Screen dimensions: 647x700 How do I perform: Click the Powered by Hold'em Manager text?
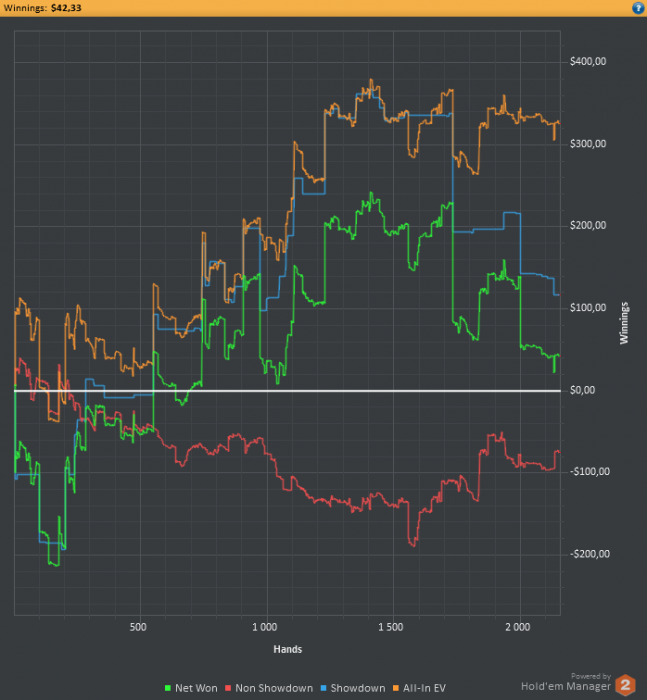(x=566, y=683)
